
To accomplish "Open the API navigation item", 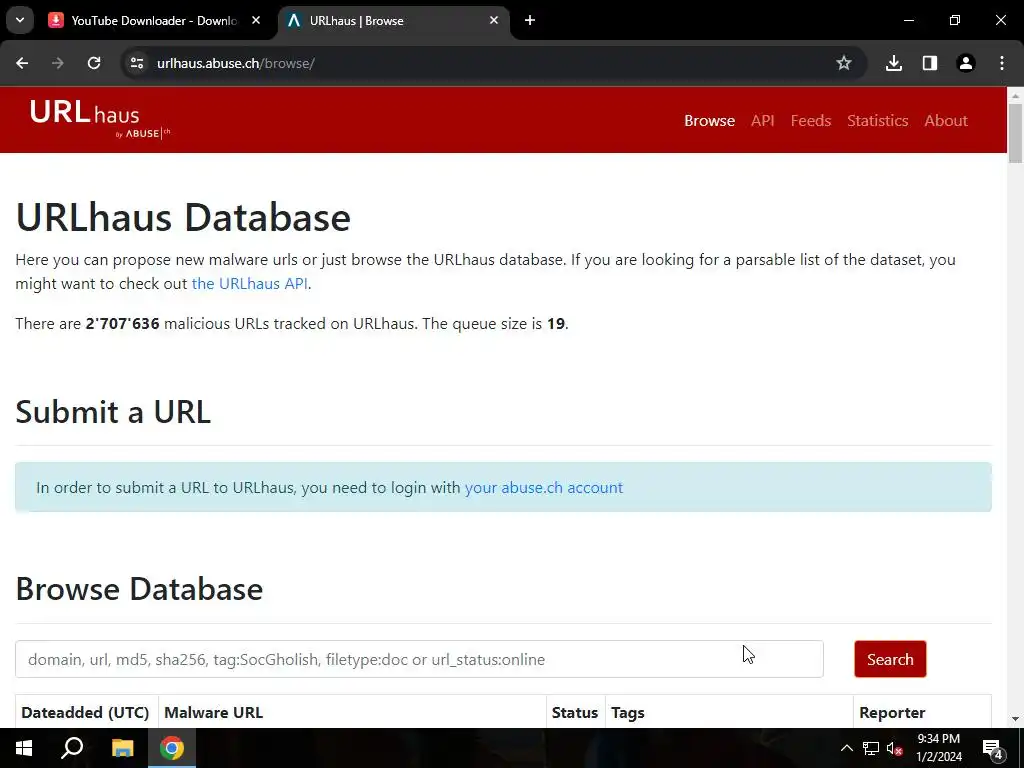I will pos(762,121).
